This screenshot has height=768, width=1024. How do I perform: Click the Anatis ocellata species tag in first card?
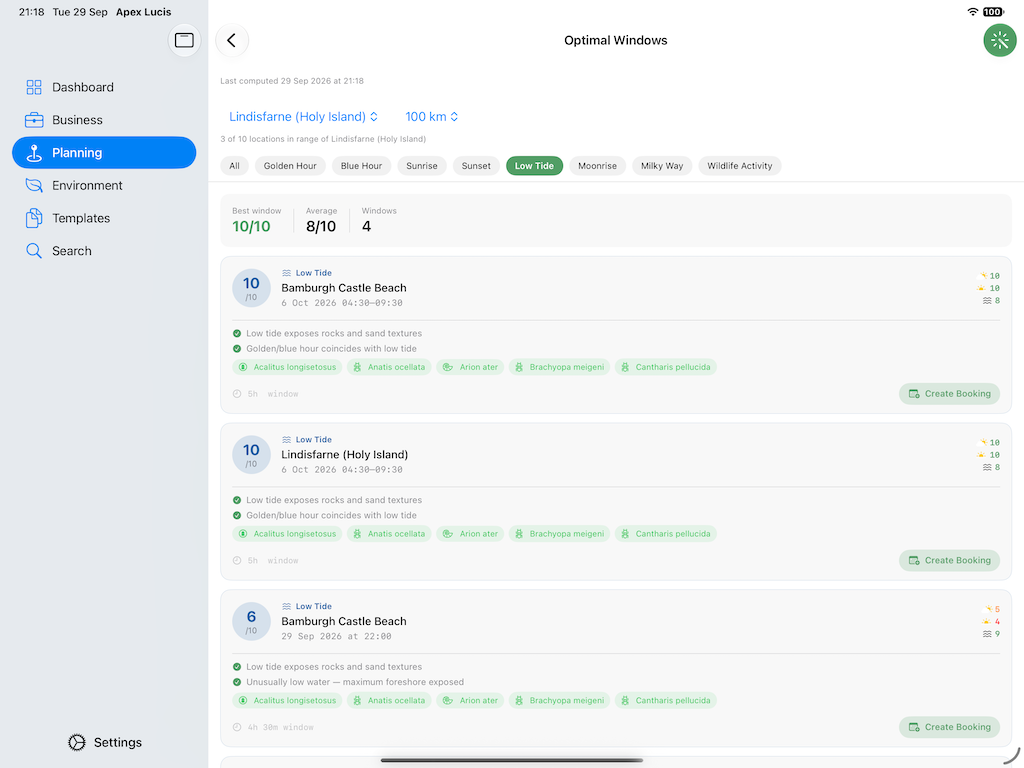tap(389, 367)
